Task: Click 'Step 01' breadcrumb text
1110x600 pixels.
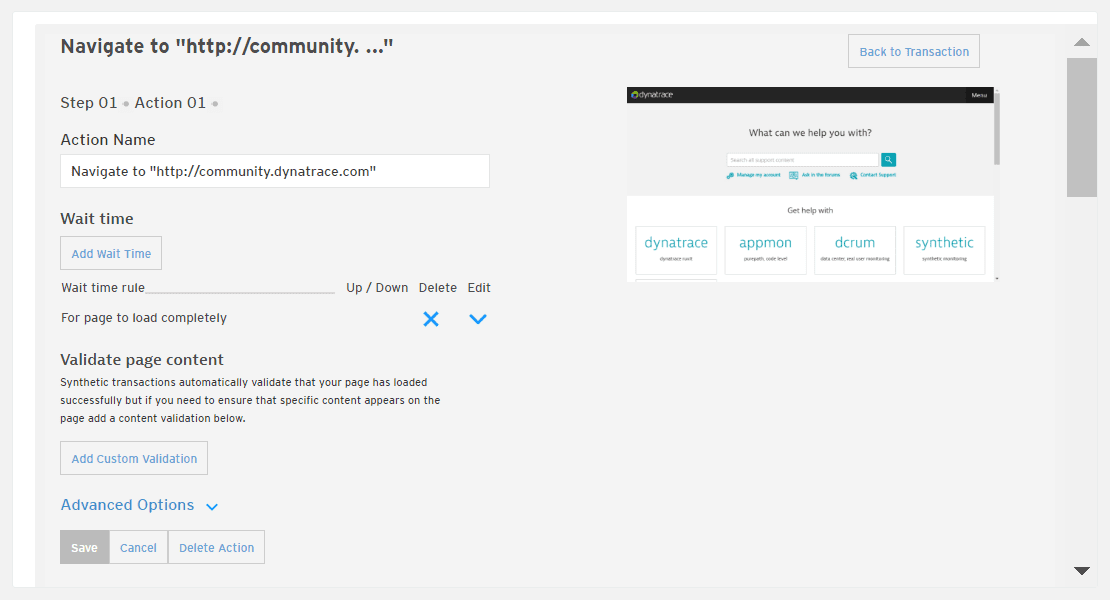Action: point(88,103)
